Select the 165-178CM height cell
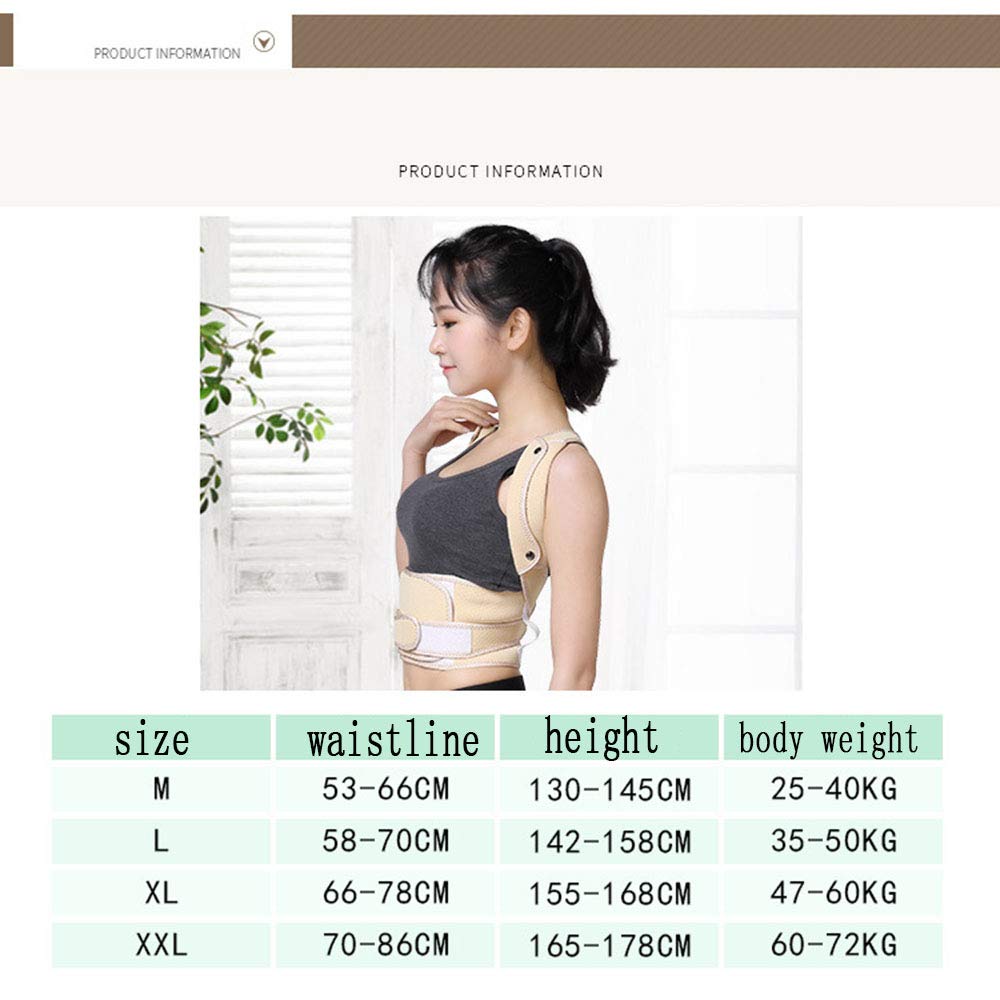This screenshot has height=1000, width=1000. pos(609,945)
